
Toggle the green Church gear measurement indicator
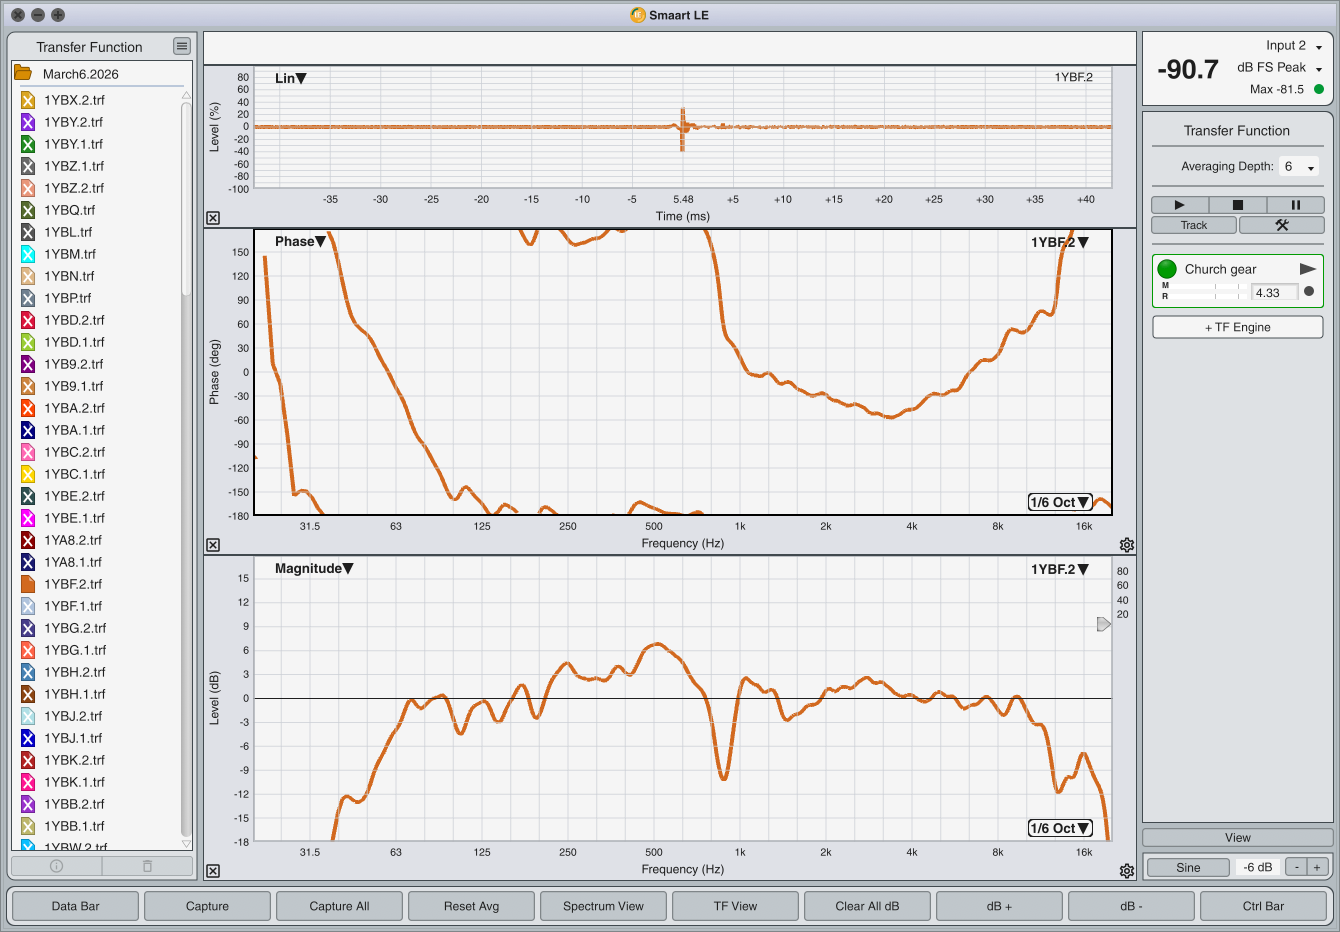tap(1167, 269)
